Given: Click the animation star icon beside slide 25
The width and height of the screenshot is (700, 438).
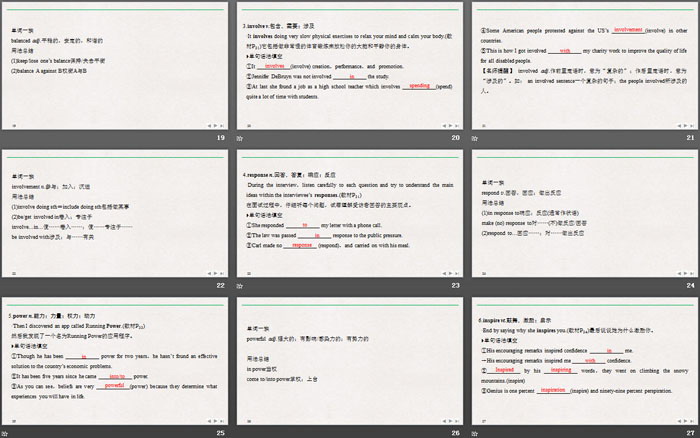Looking at the screenshot, I should click(x=5, y=434).
